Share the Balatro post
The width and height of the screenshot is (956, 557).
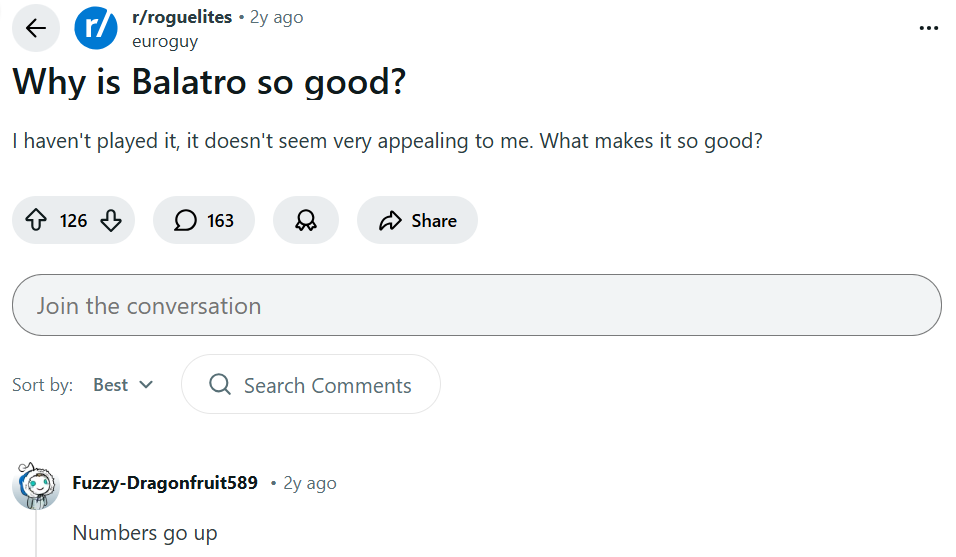tap(417, 221)
